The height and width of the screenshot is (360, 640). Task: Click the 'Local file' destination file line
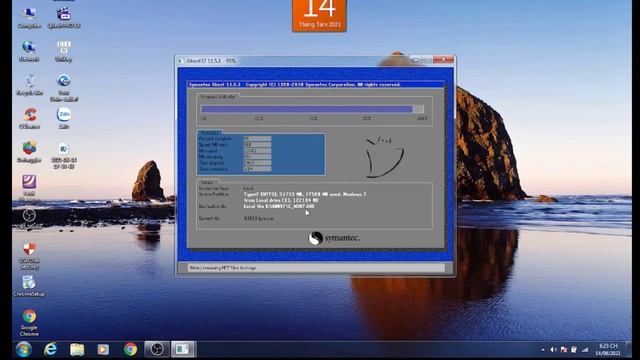279,207
